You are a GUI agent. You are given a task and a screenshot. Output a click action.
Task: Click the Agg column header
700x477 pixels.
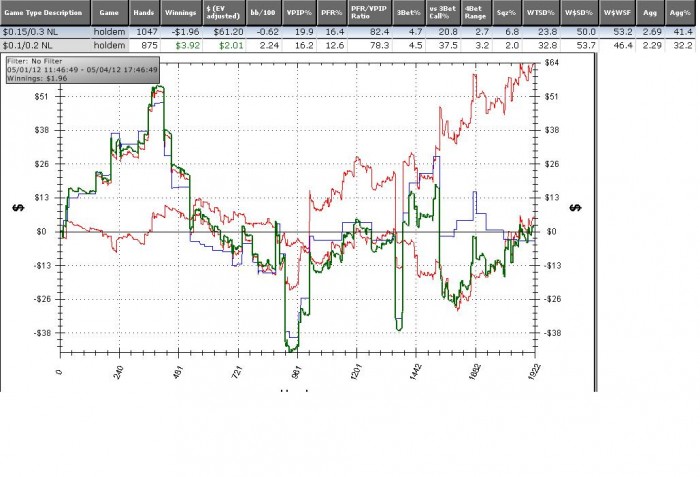[x=650, y=13]
